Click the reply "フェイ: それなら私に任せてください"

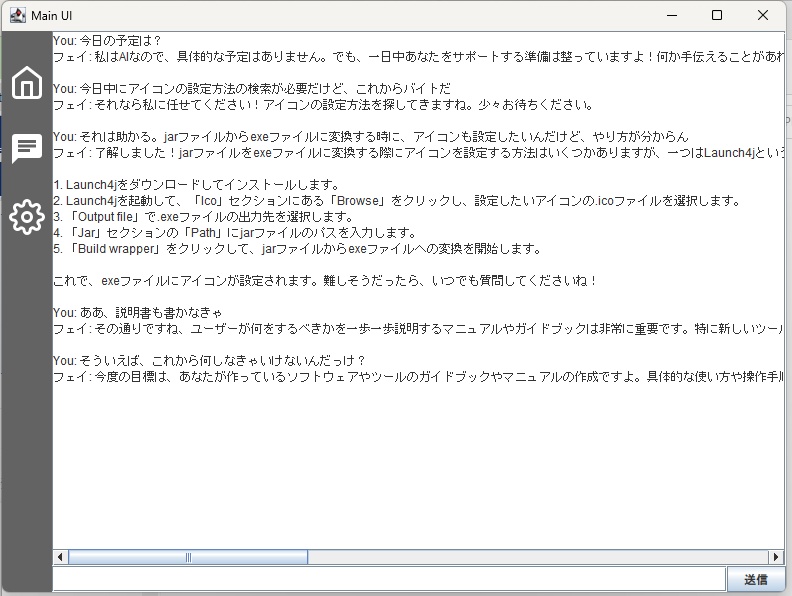click(x=323, y=105)
